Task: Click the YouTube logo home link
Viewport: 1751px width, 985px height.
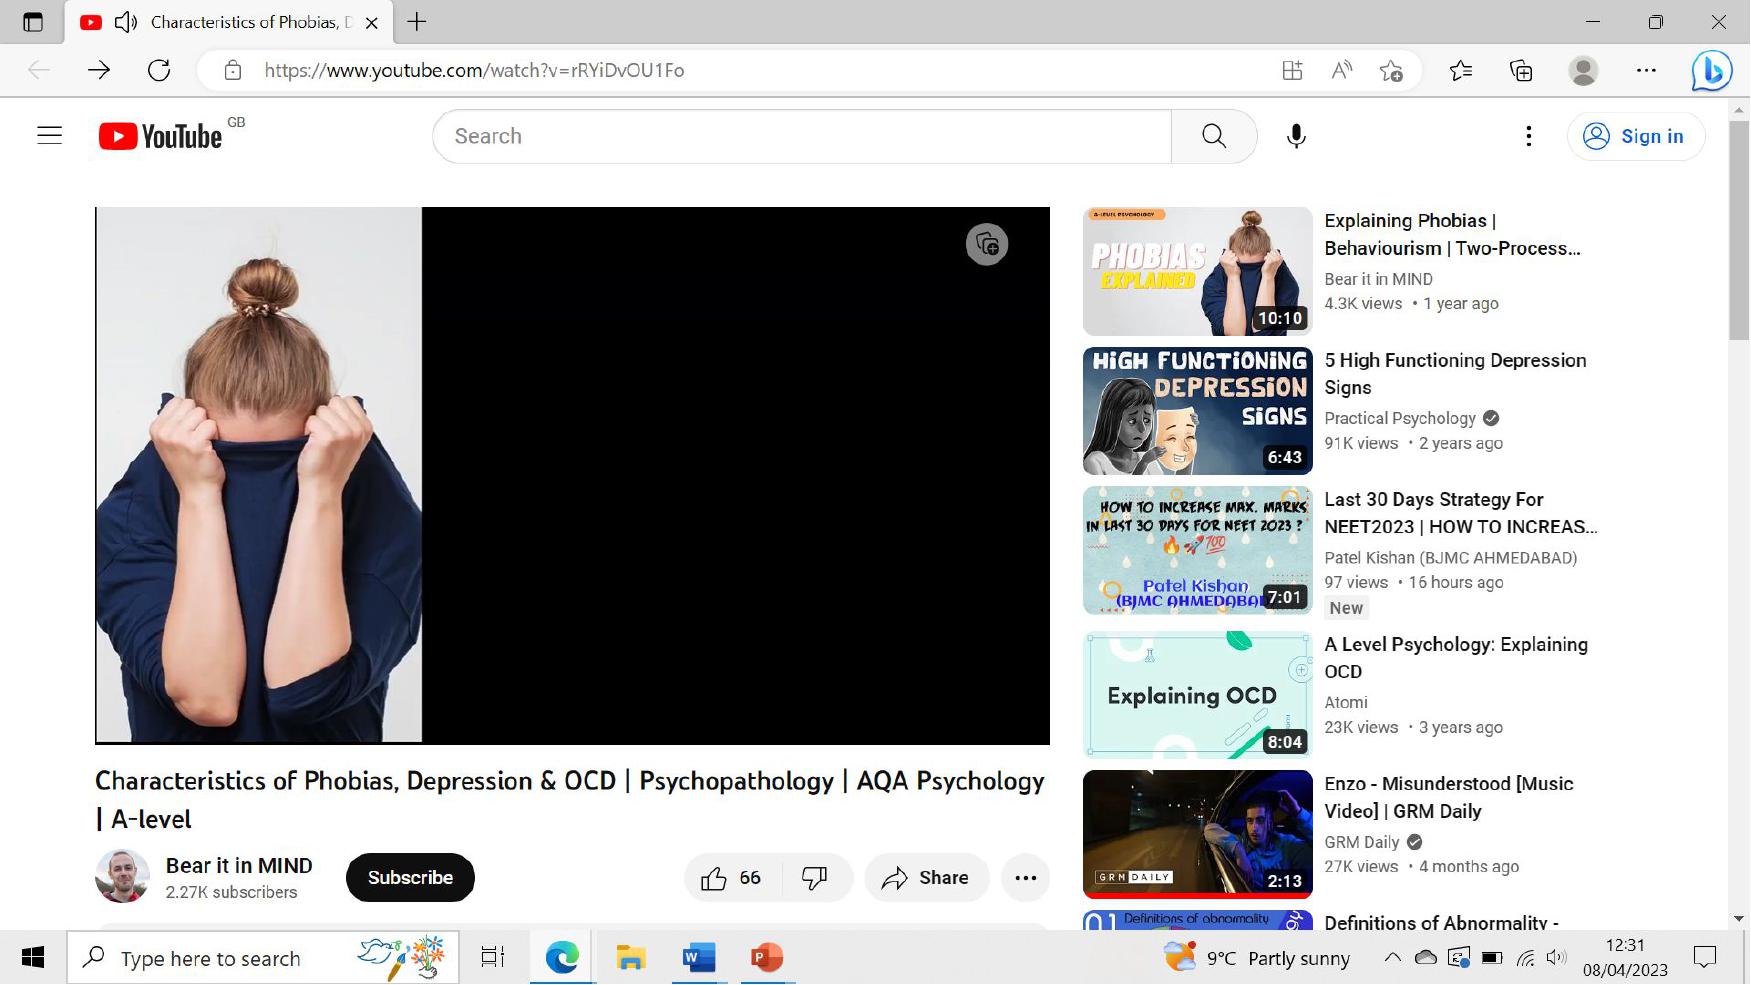Action: tap(161, 136)
